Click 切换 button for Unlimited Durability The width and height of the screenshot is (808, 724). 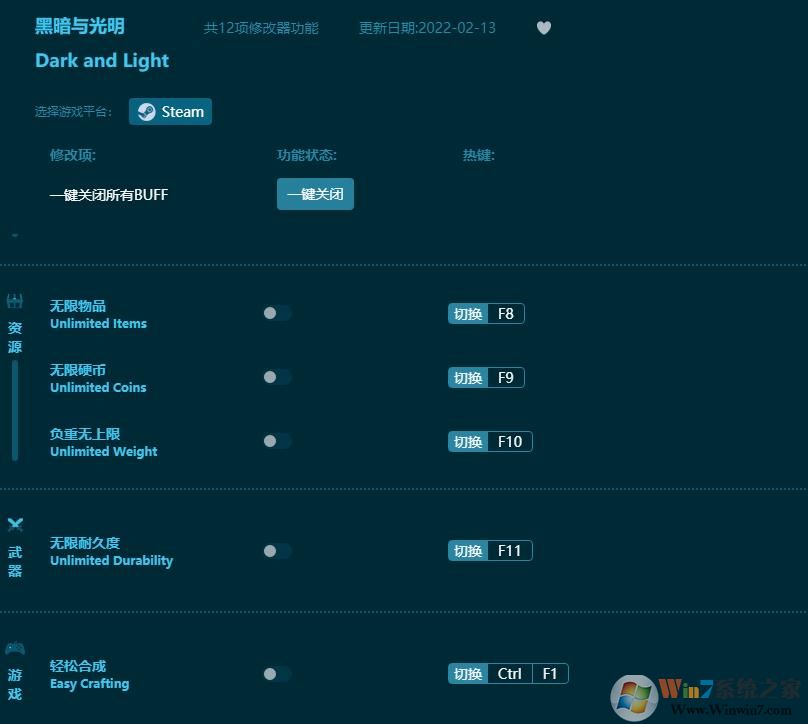click(468, 551)
